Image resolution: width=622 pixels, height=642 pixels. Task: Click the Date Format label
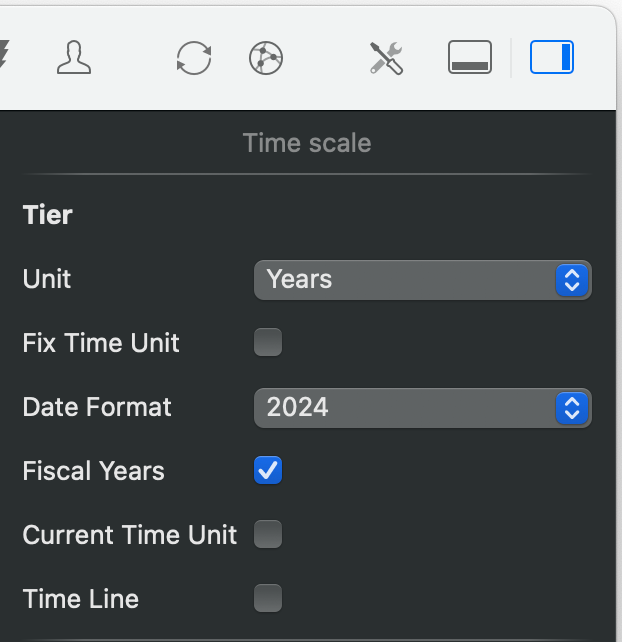pos(97,407)
